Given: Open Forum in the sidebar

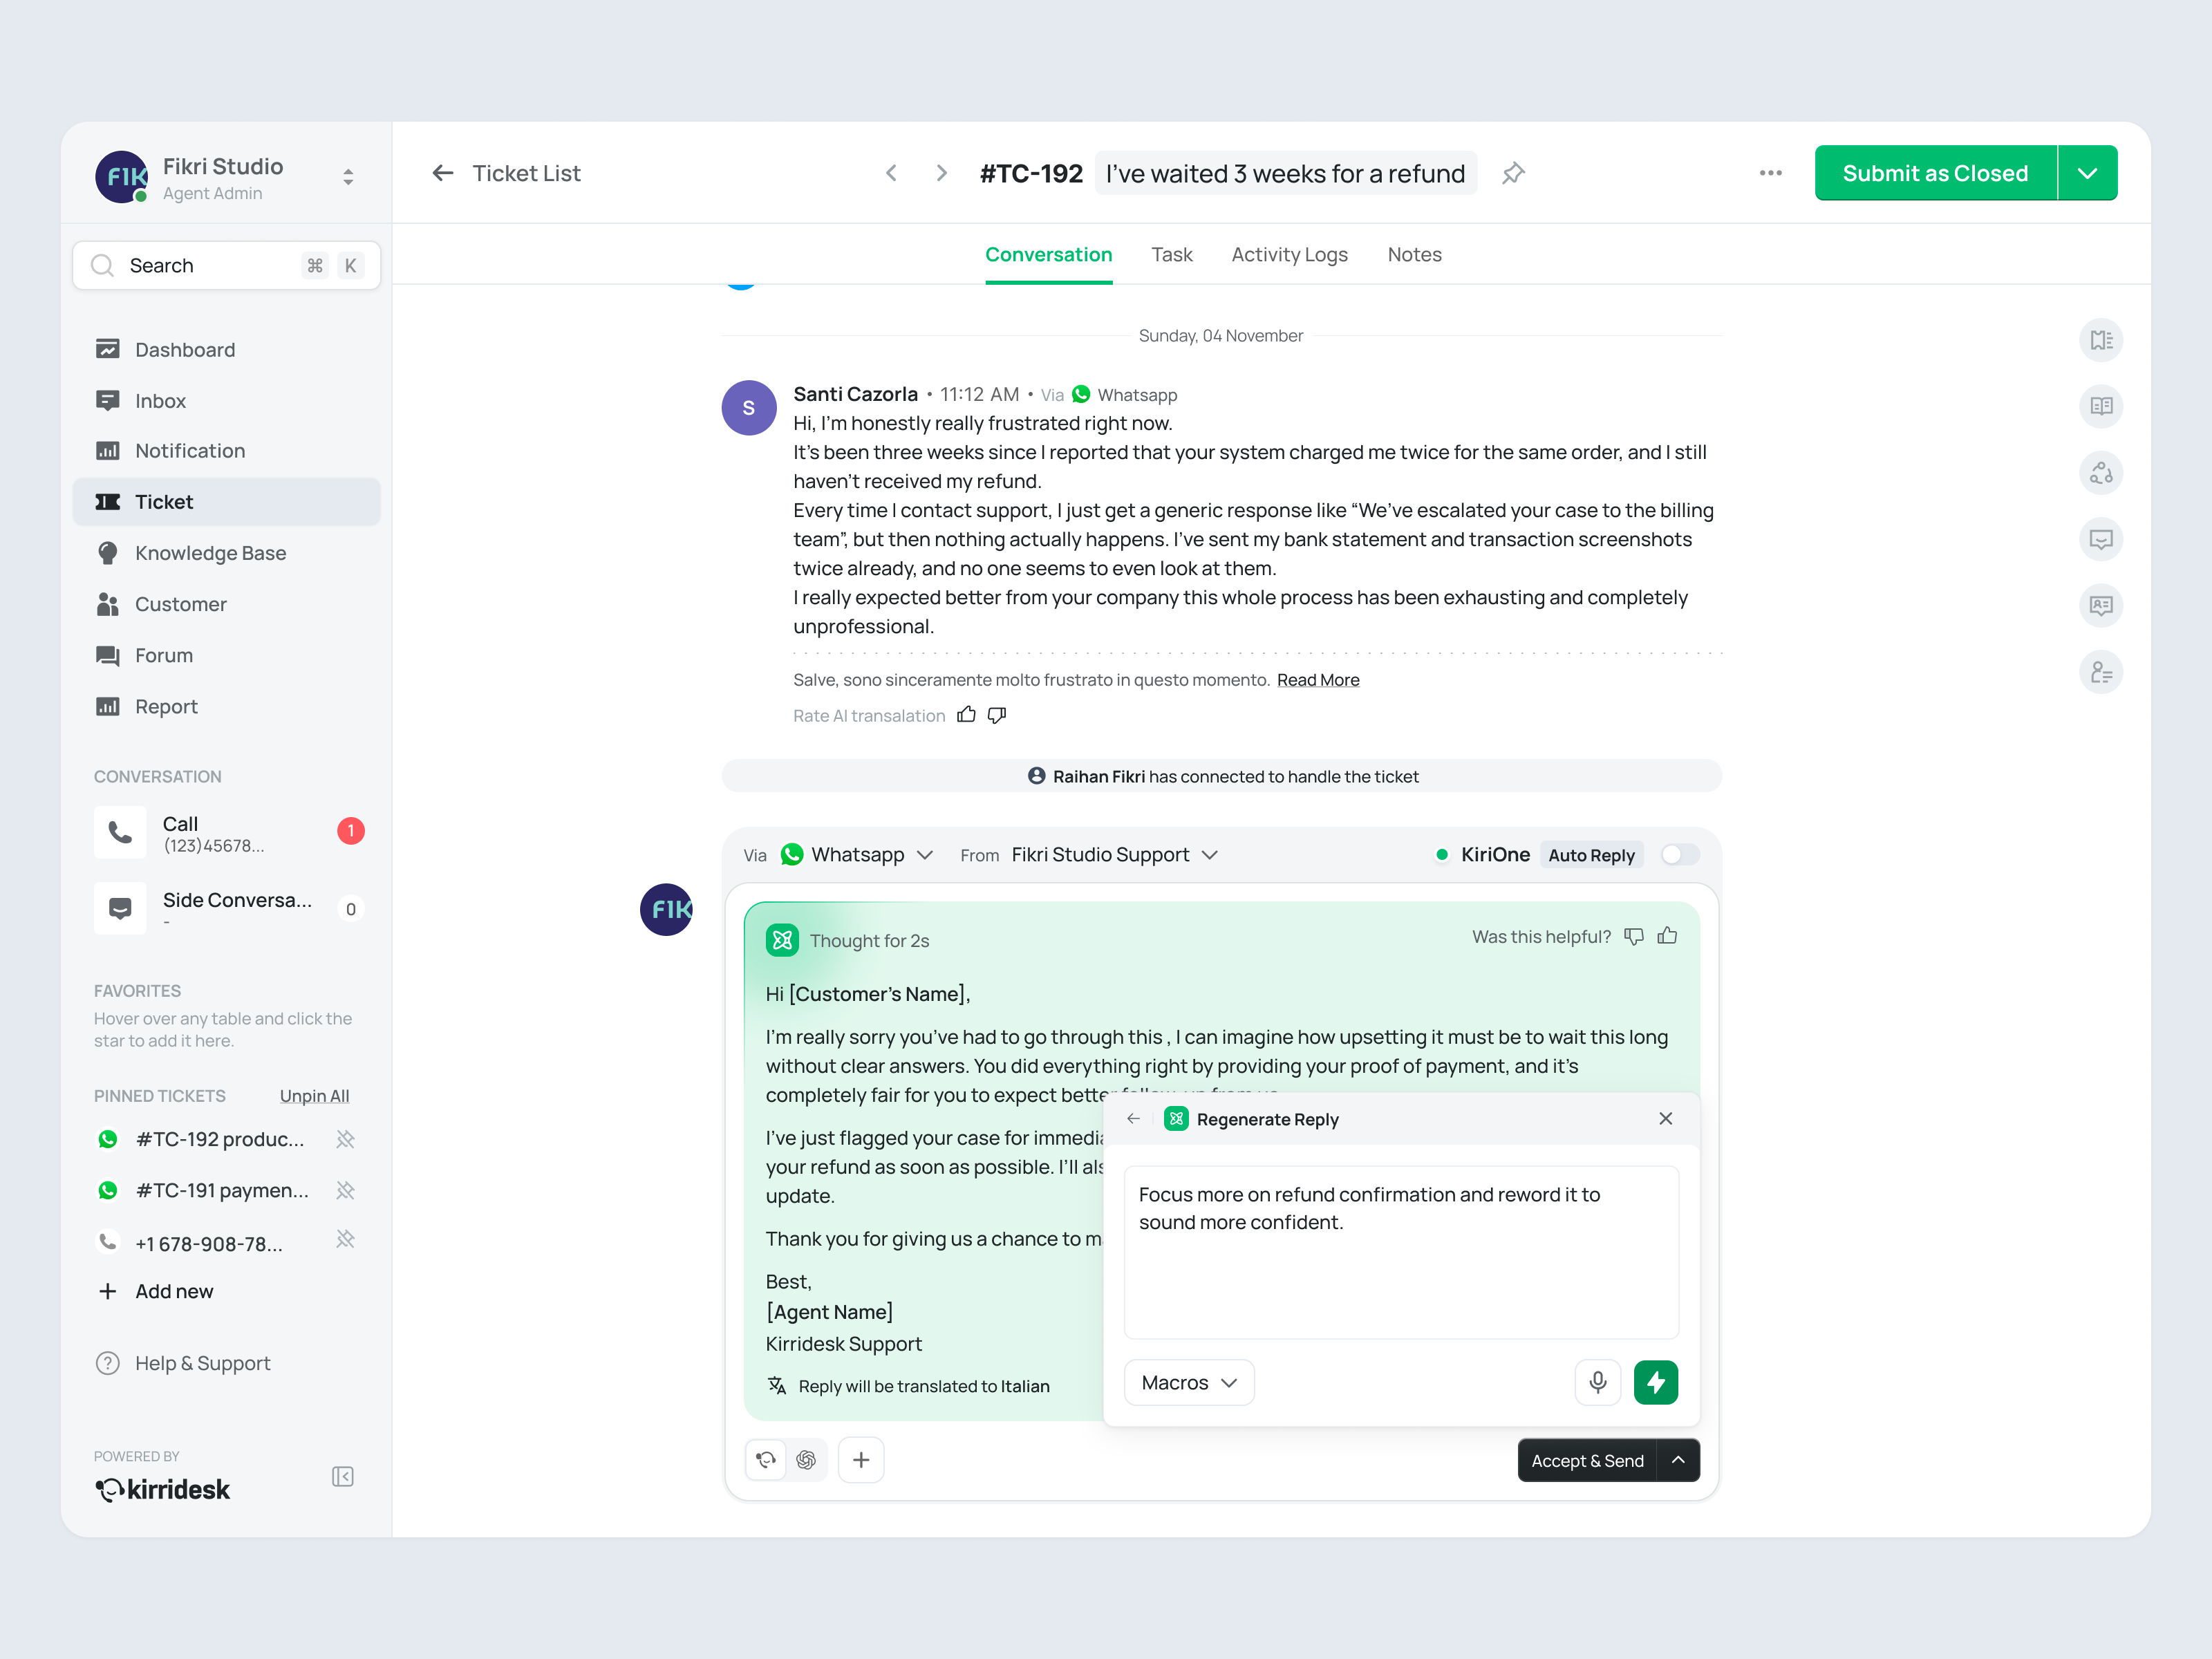Looking at the screenshot, I should 227,655.
